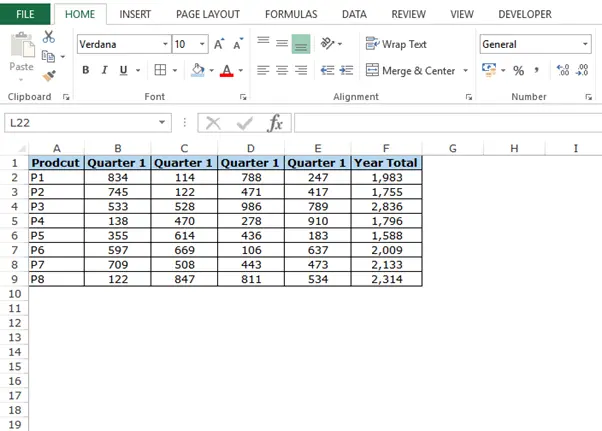The image size is (602, 431).
Task: Open the Verdana font name dropdown
Action: coord(165,44)
